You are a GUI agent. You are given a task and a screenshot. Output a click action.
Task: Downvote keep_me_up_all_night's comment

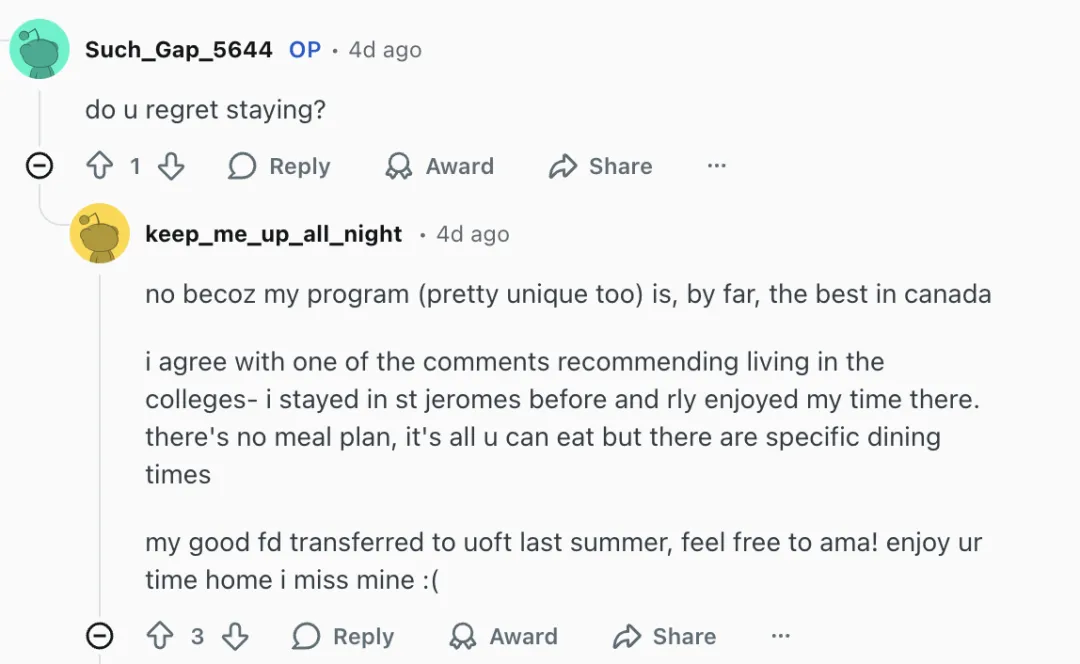[x=235, y=636]
